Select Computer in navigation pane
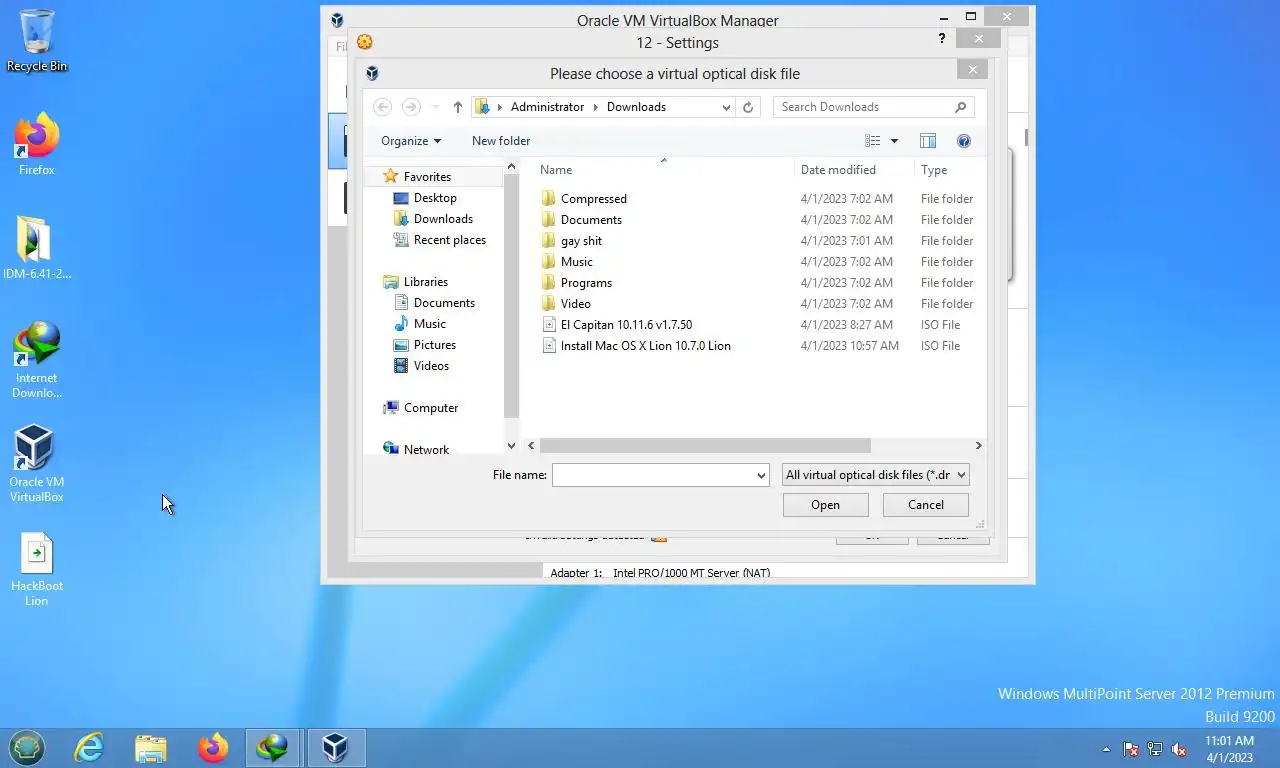Image resolution: width=1280 pixels, height=768 pixels. (x=431, y=408)
